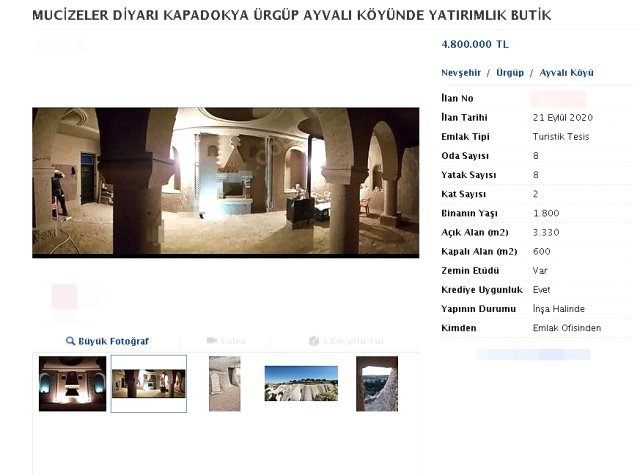Click the blurred İlan No value

[558, 98]
